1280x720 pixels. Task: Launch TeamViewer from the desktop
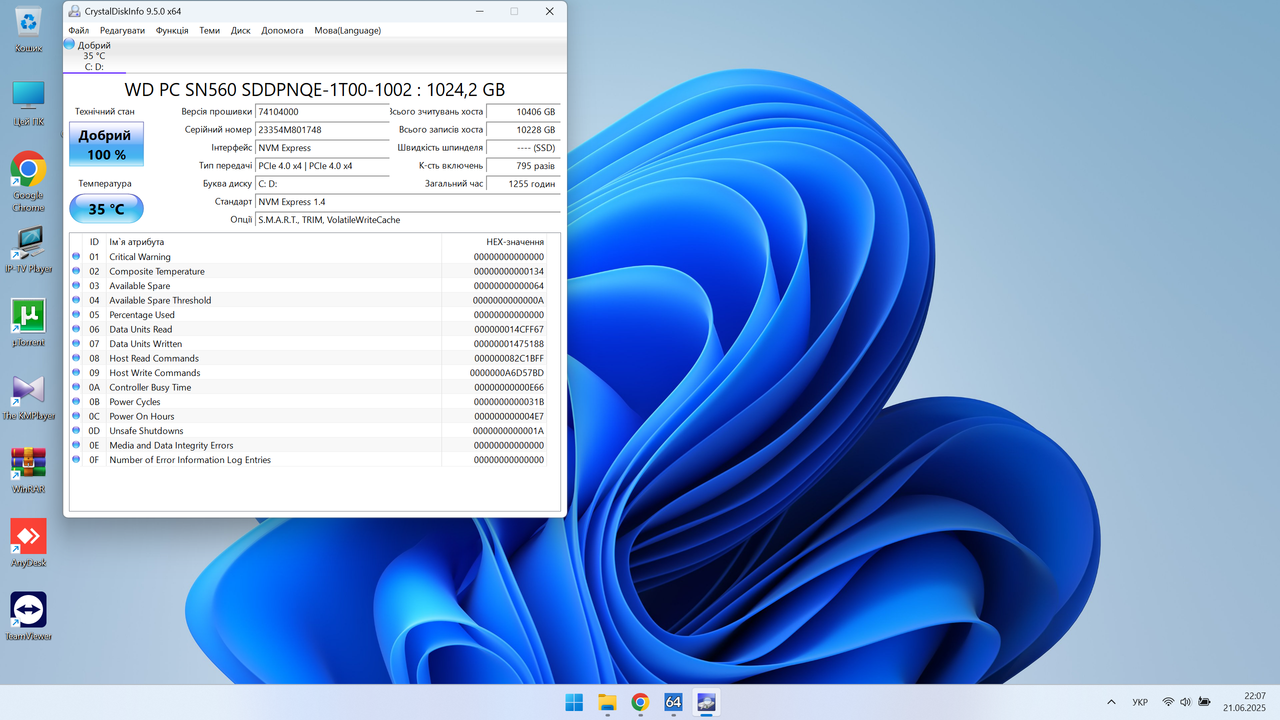click(x=28, y=617)
